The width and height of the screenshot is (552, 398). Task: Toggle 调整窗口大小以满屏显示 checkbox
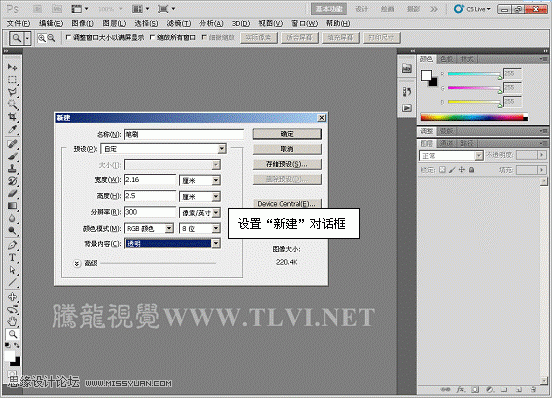pos(68,37)
